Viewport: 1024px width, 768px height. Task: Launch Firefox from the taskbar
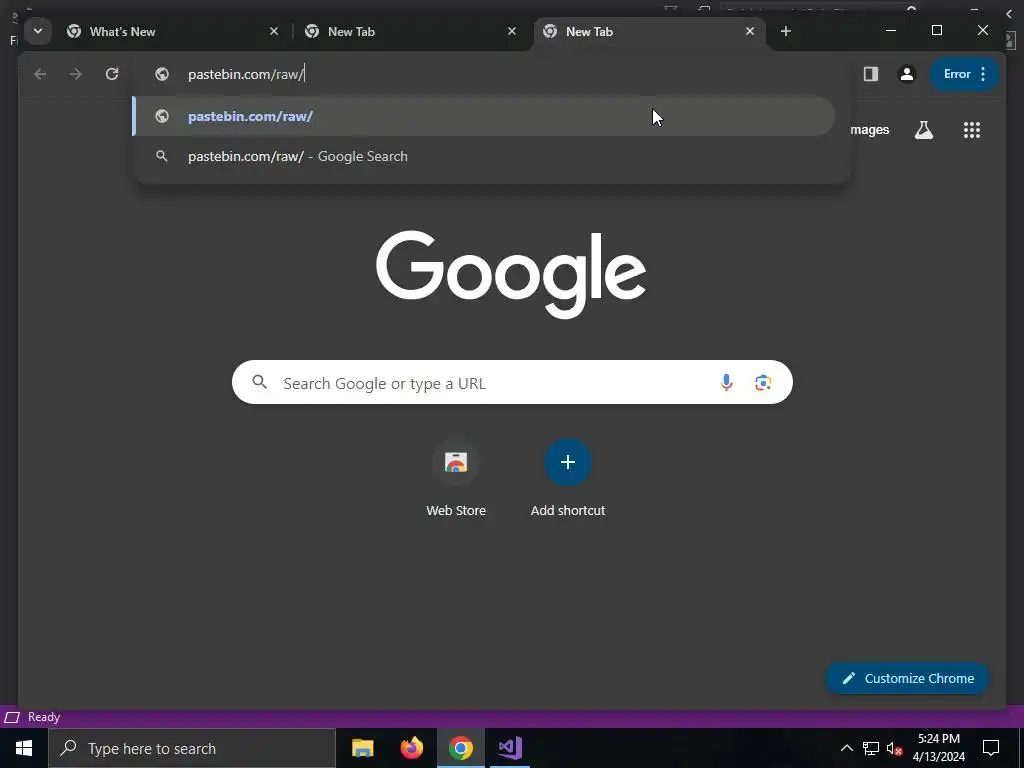point(411,748)
